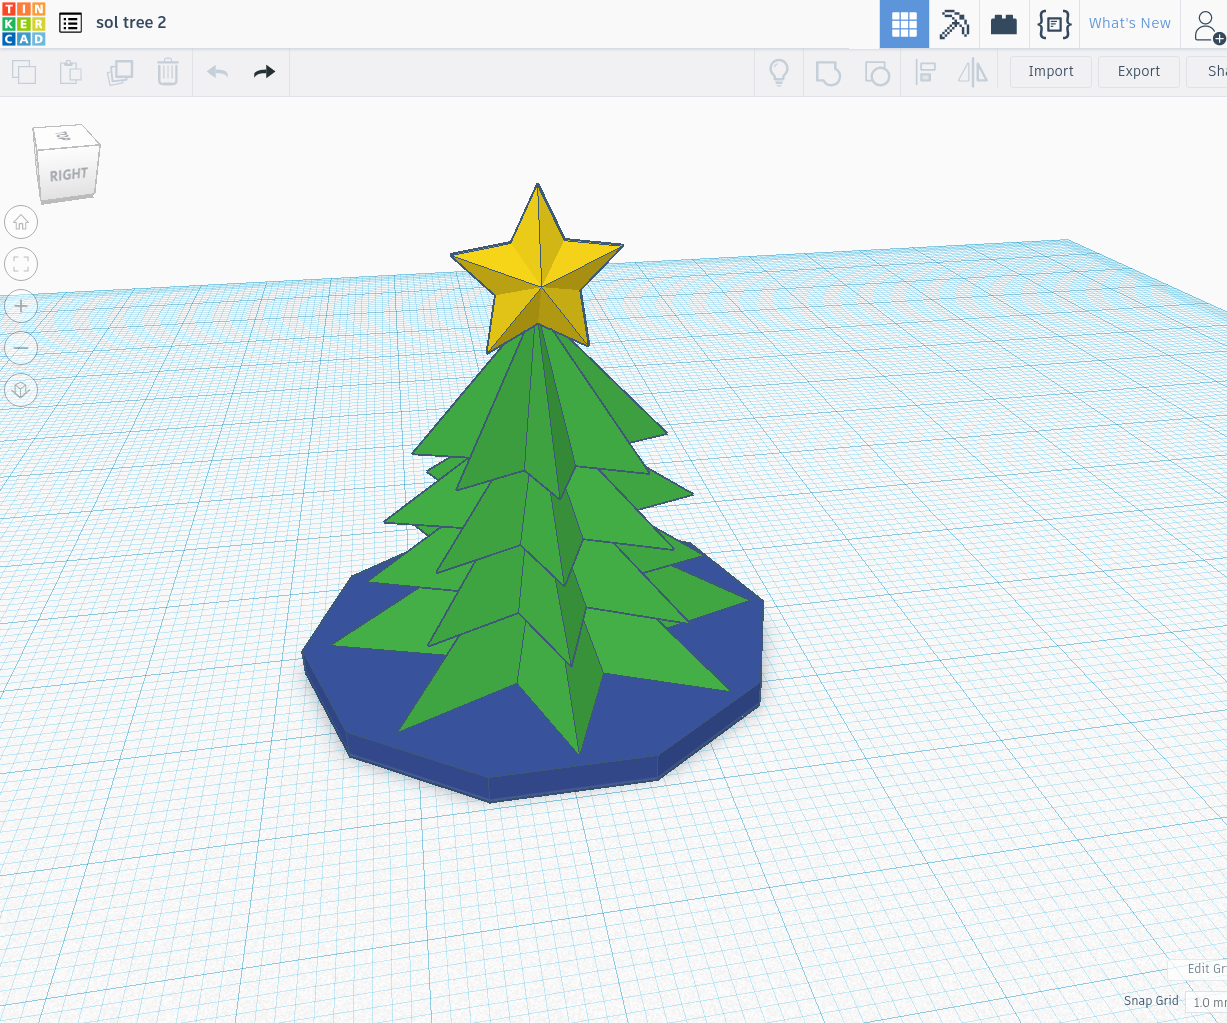The width and height of the screenshot is (1227, 1023).
Task: Click the add user account icon
Action: (1208, 27)
